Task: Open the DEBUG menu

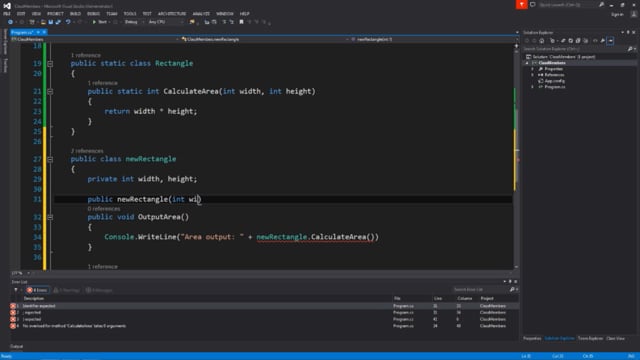Action: [93, 13]
